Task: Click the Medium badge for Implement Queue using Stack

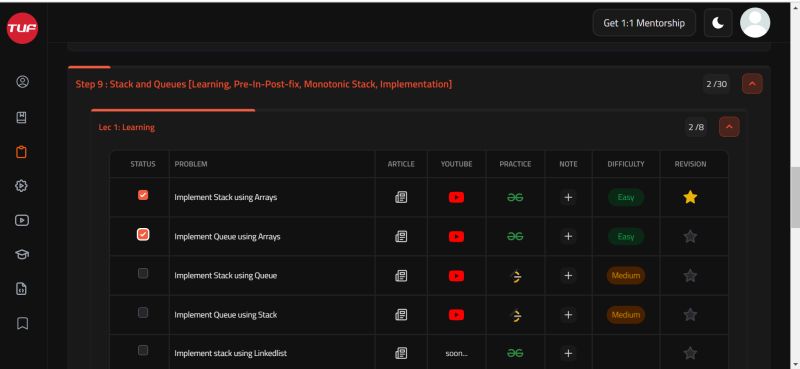Action: pyautogui.click(x=626, y=315)
